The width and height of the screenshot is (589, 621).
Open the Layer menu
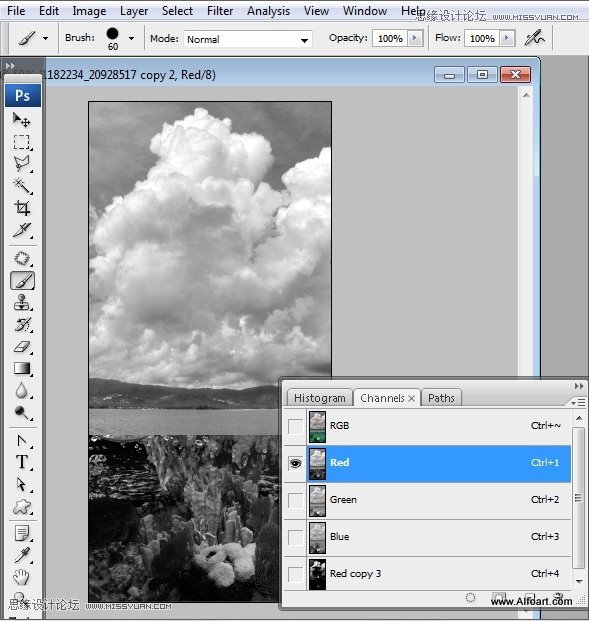tap(134, 11)
